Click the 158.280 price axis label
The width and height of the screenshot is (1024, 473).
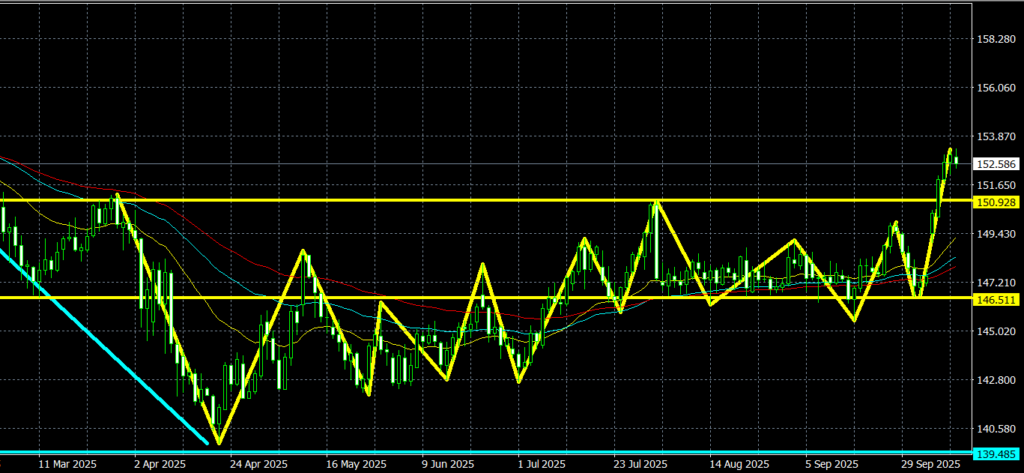click(995, 40)
